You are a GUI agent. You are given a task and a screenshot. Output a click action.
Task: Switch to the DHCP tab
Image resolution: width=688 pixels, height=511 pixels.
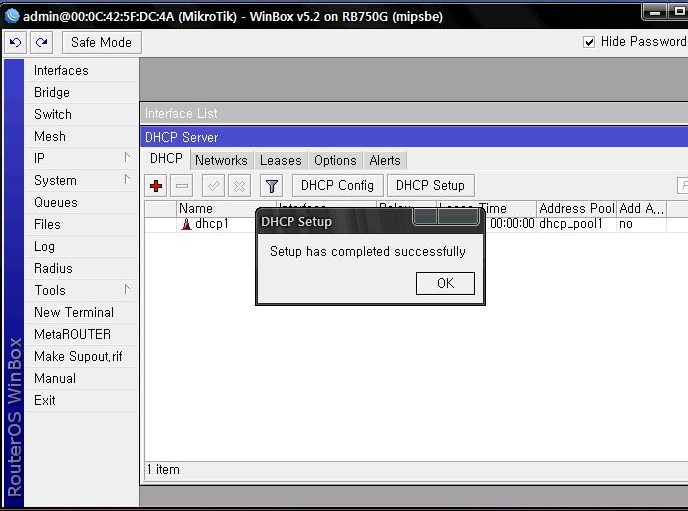(166, 159)
